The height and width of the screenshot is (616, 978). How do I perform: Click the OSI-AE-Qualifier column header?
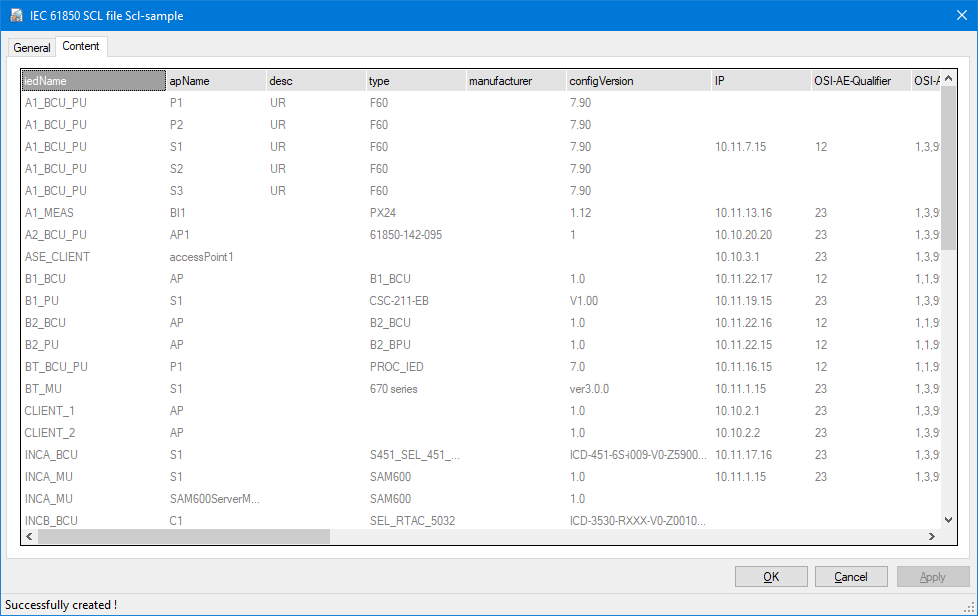pyautogui.click(x=860, y=81)
